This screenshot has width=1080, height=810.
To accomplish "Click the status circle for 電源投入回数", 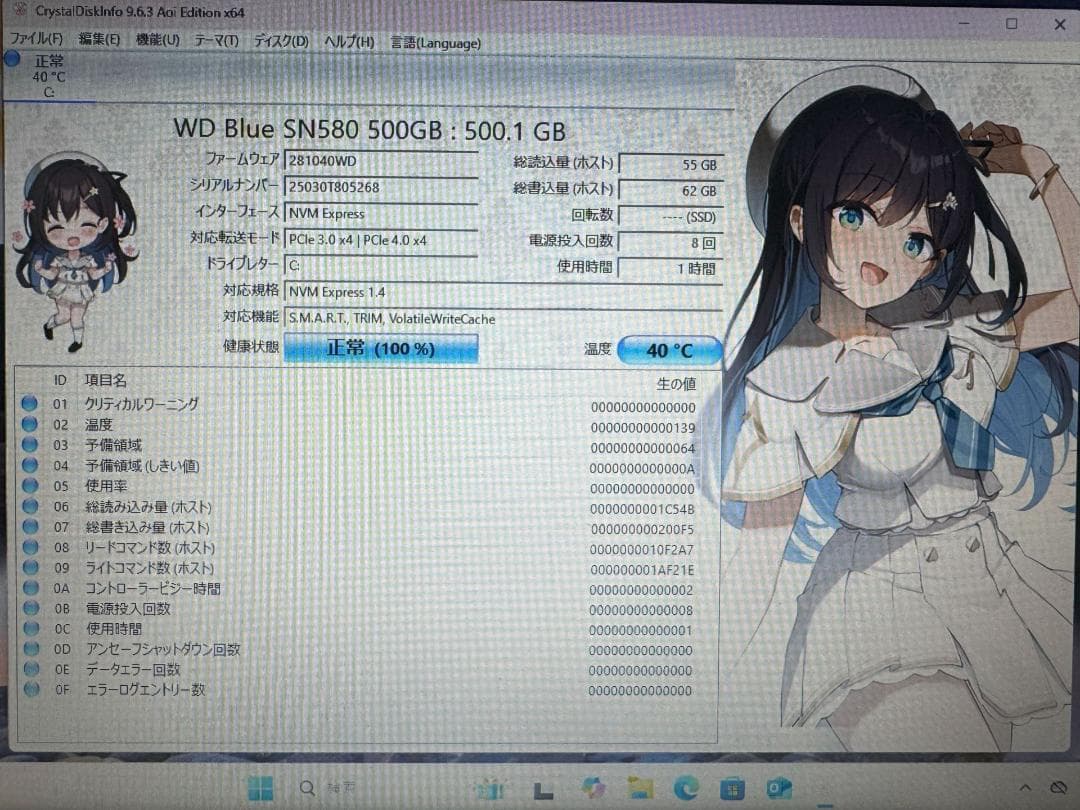I will click(31, 608).
